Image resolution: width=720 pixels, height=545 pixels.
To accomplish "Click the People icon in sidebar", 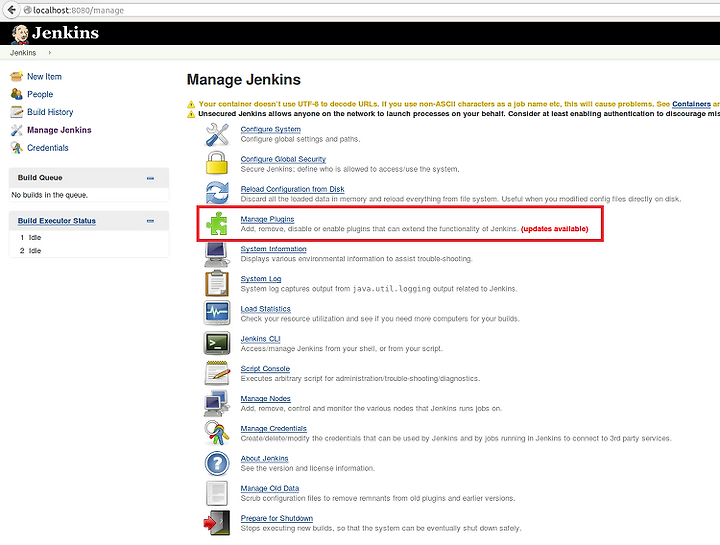I will pyautogui.click(x=17, y=94).
